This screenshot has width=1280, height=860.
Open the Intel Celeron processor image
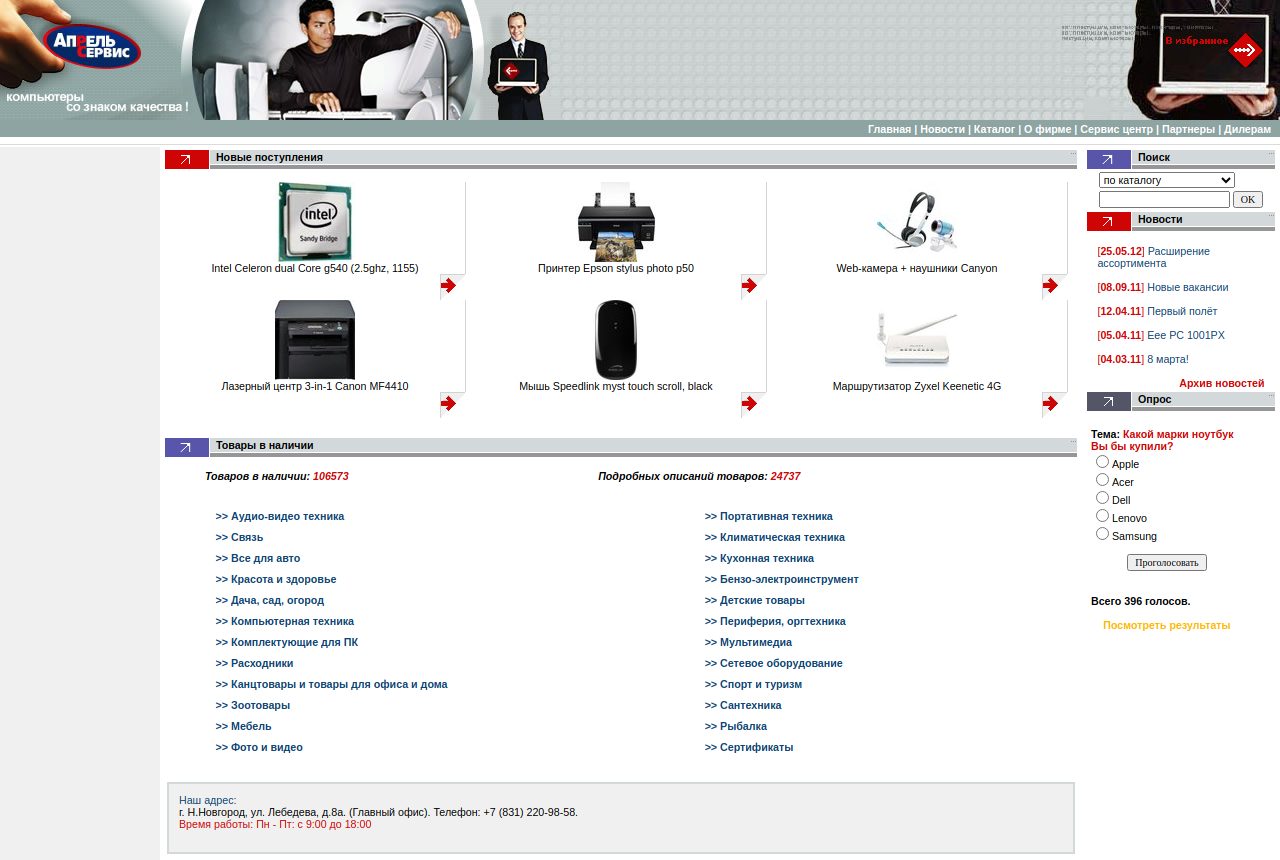pyautogui.click(x=315, y=222)
